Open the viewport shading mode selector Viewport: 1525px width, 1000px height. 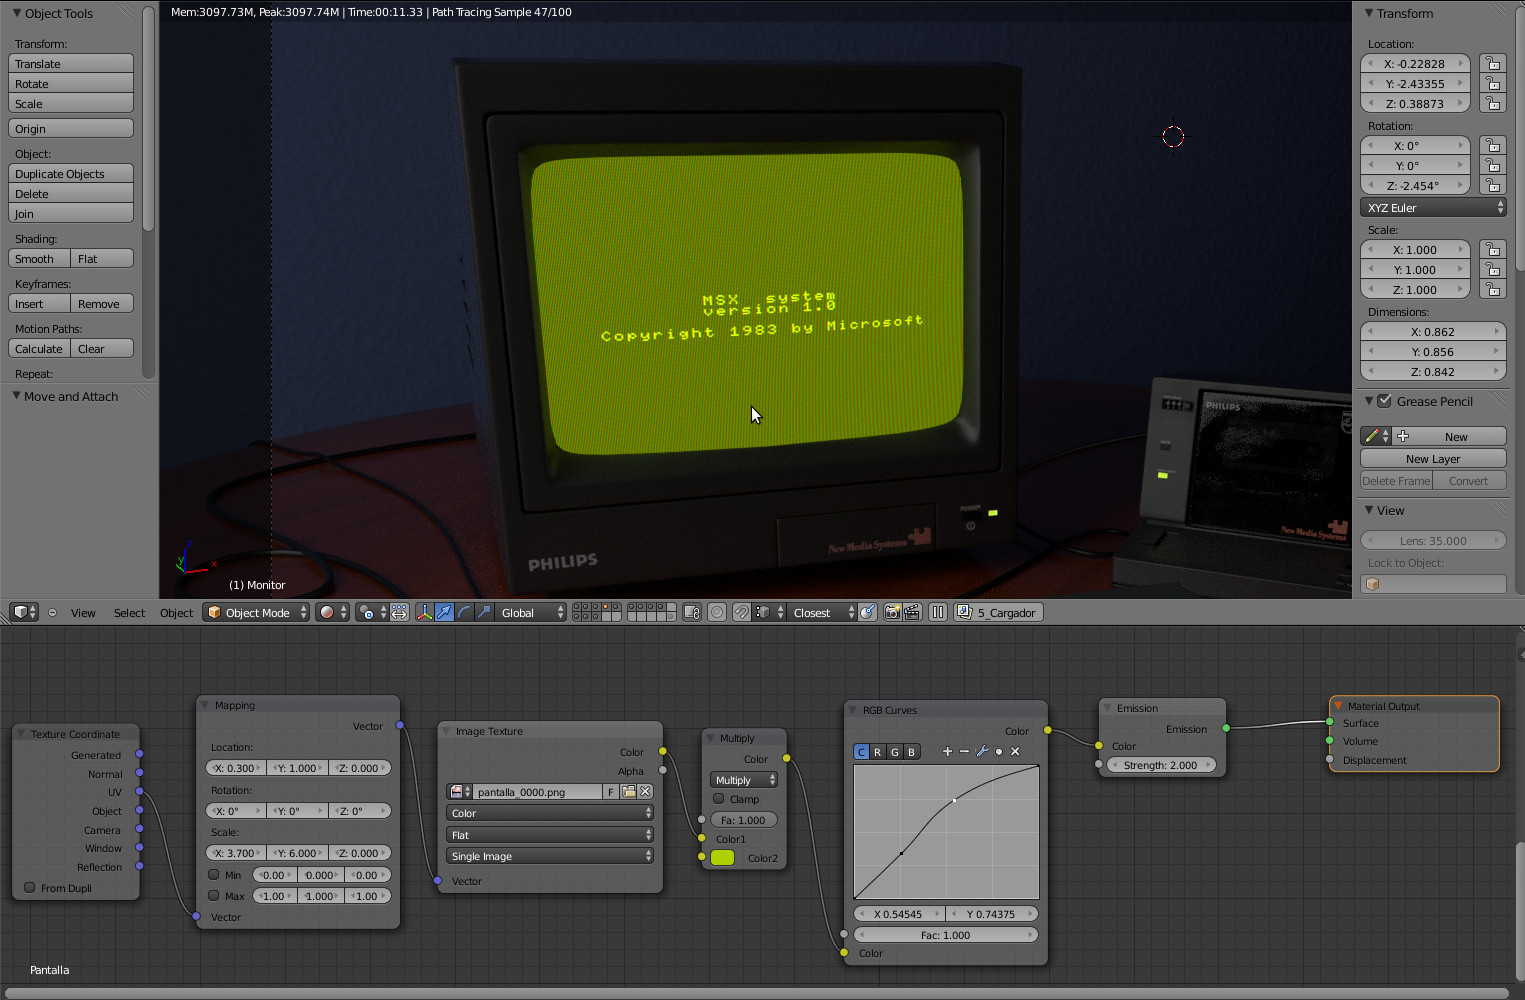pos(333,612)
